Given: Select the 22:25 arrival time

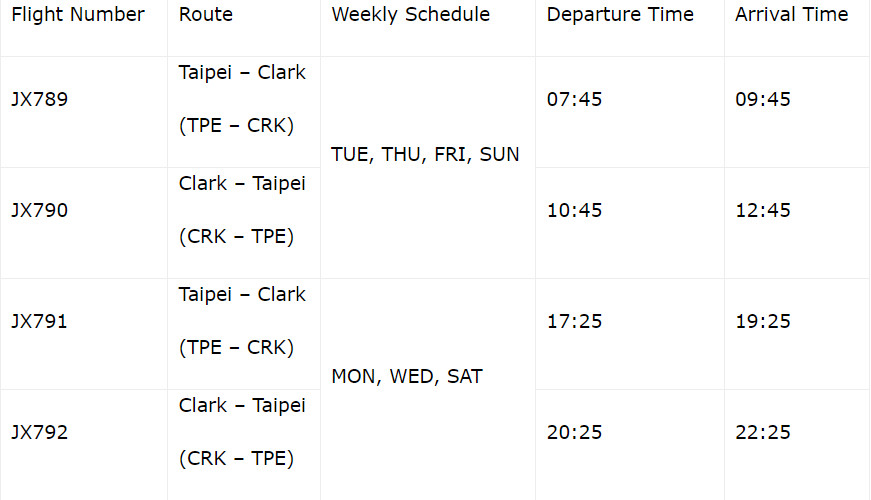Looking at the screenshot, I should pyautogui.click(x=763, y=433).
